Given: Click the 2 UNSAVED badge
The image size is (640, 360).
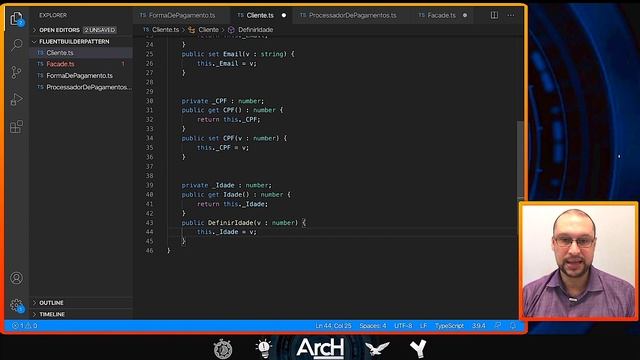Looking at the screenshot, I should coord(100,30).
